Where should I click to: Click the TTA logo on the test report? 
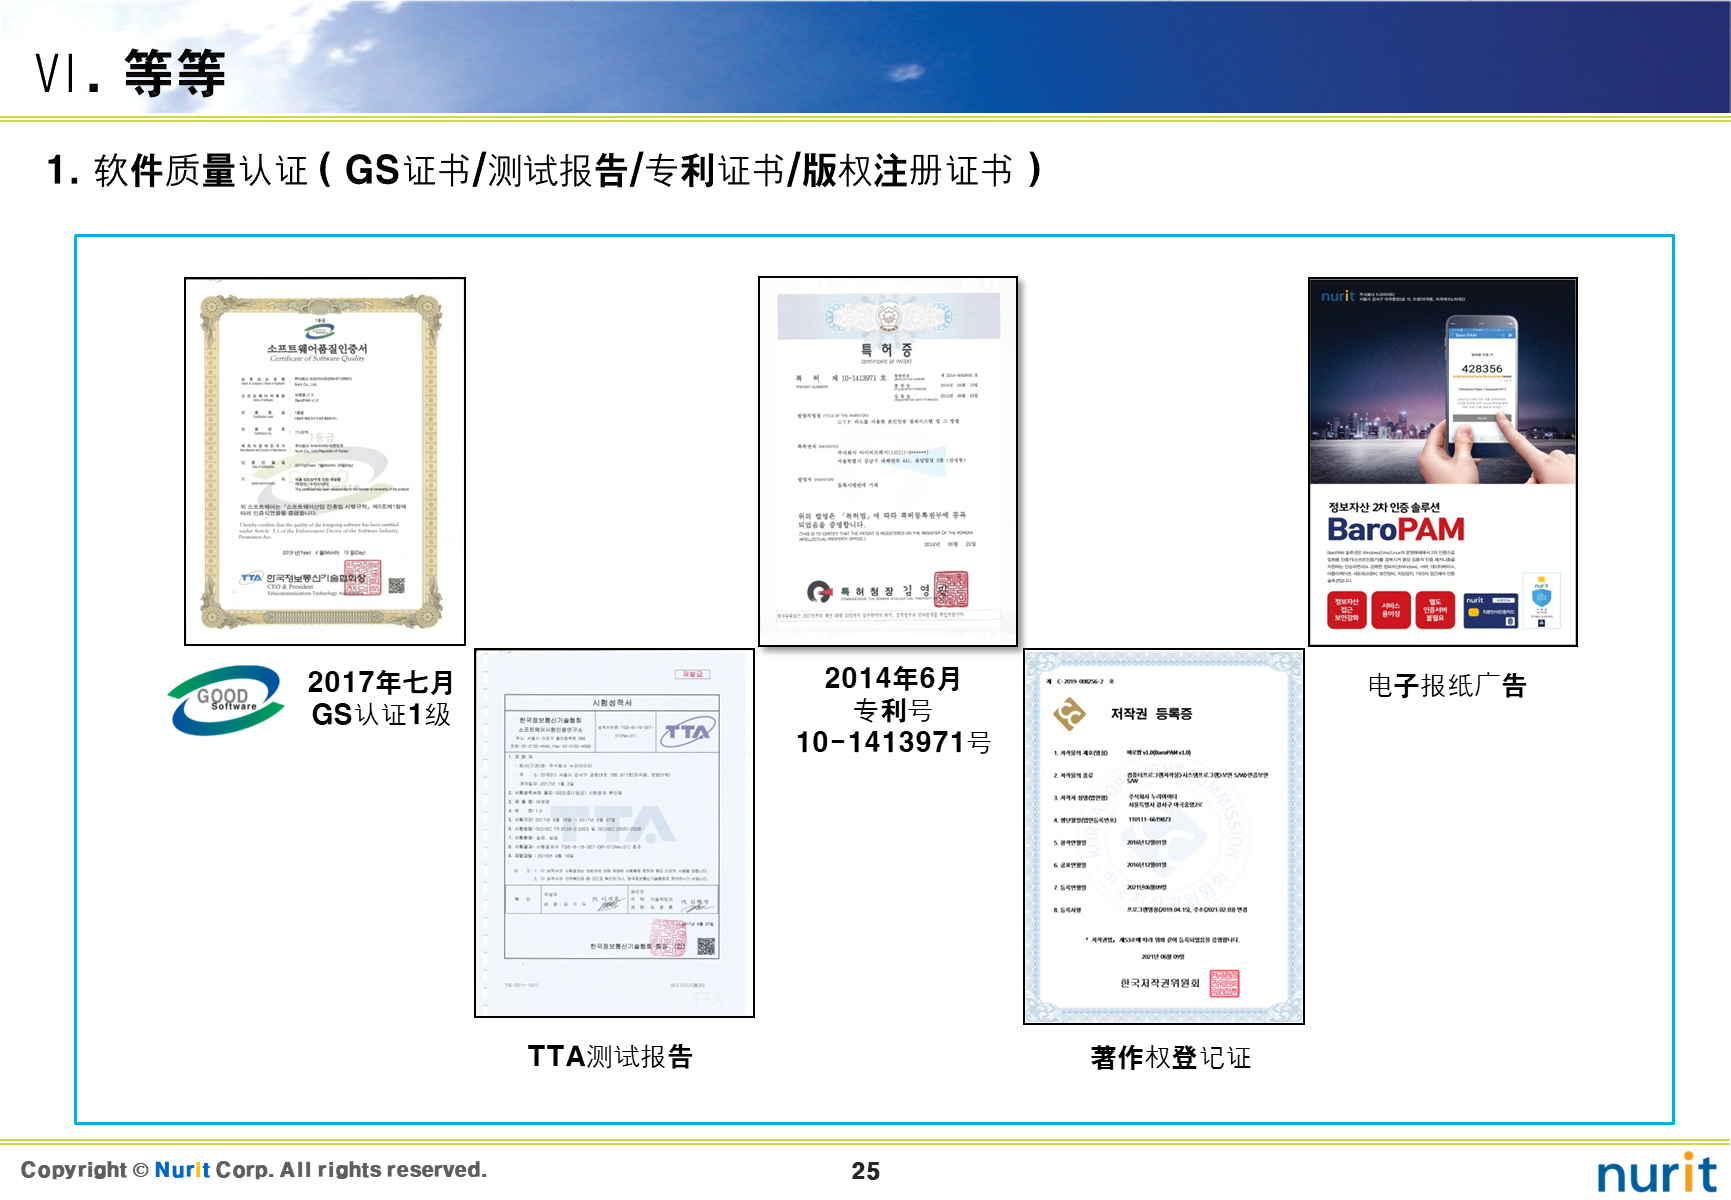(687, 732)
